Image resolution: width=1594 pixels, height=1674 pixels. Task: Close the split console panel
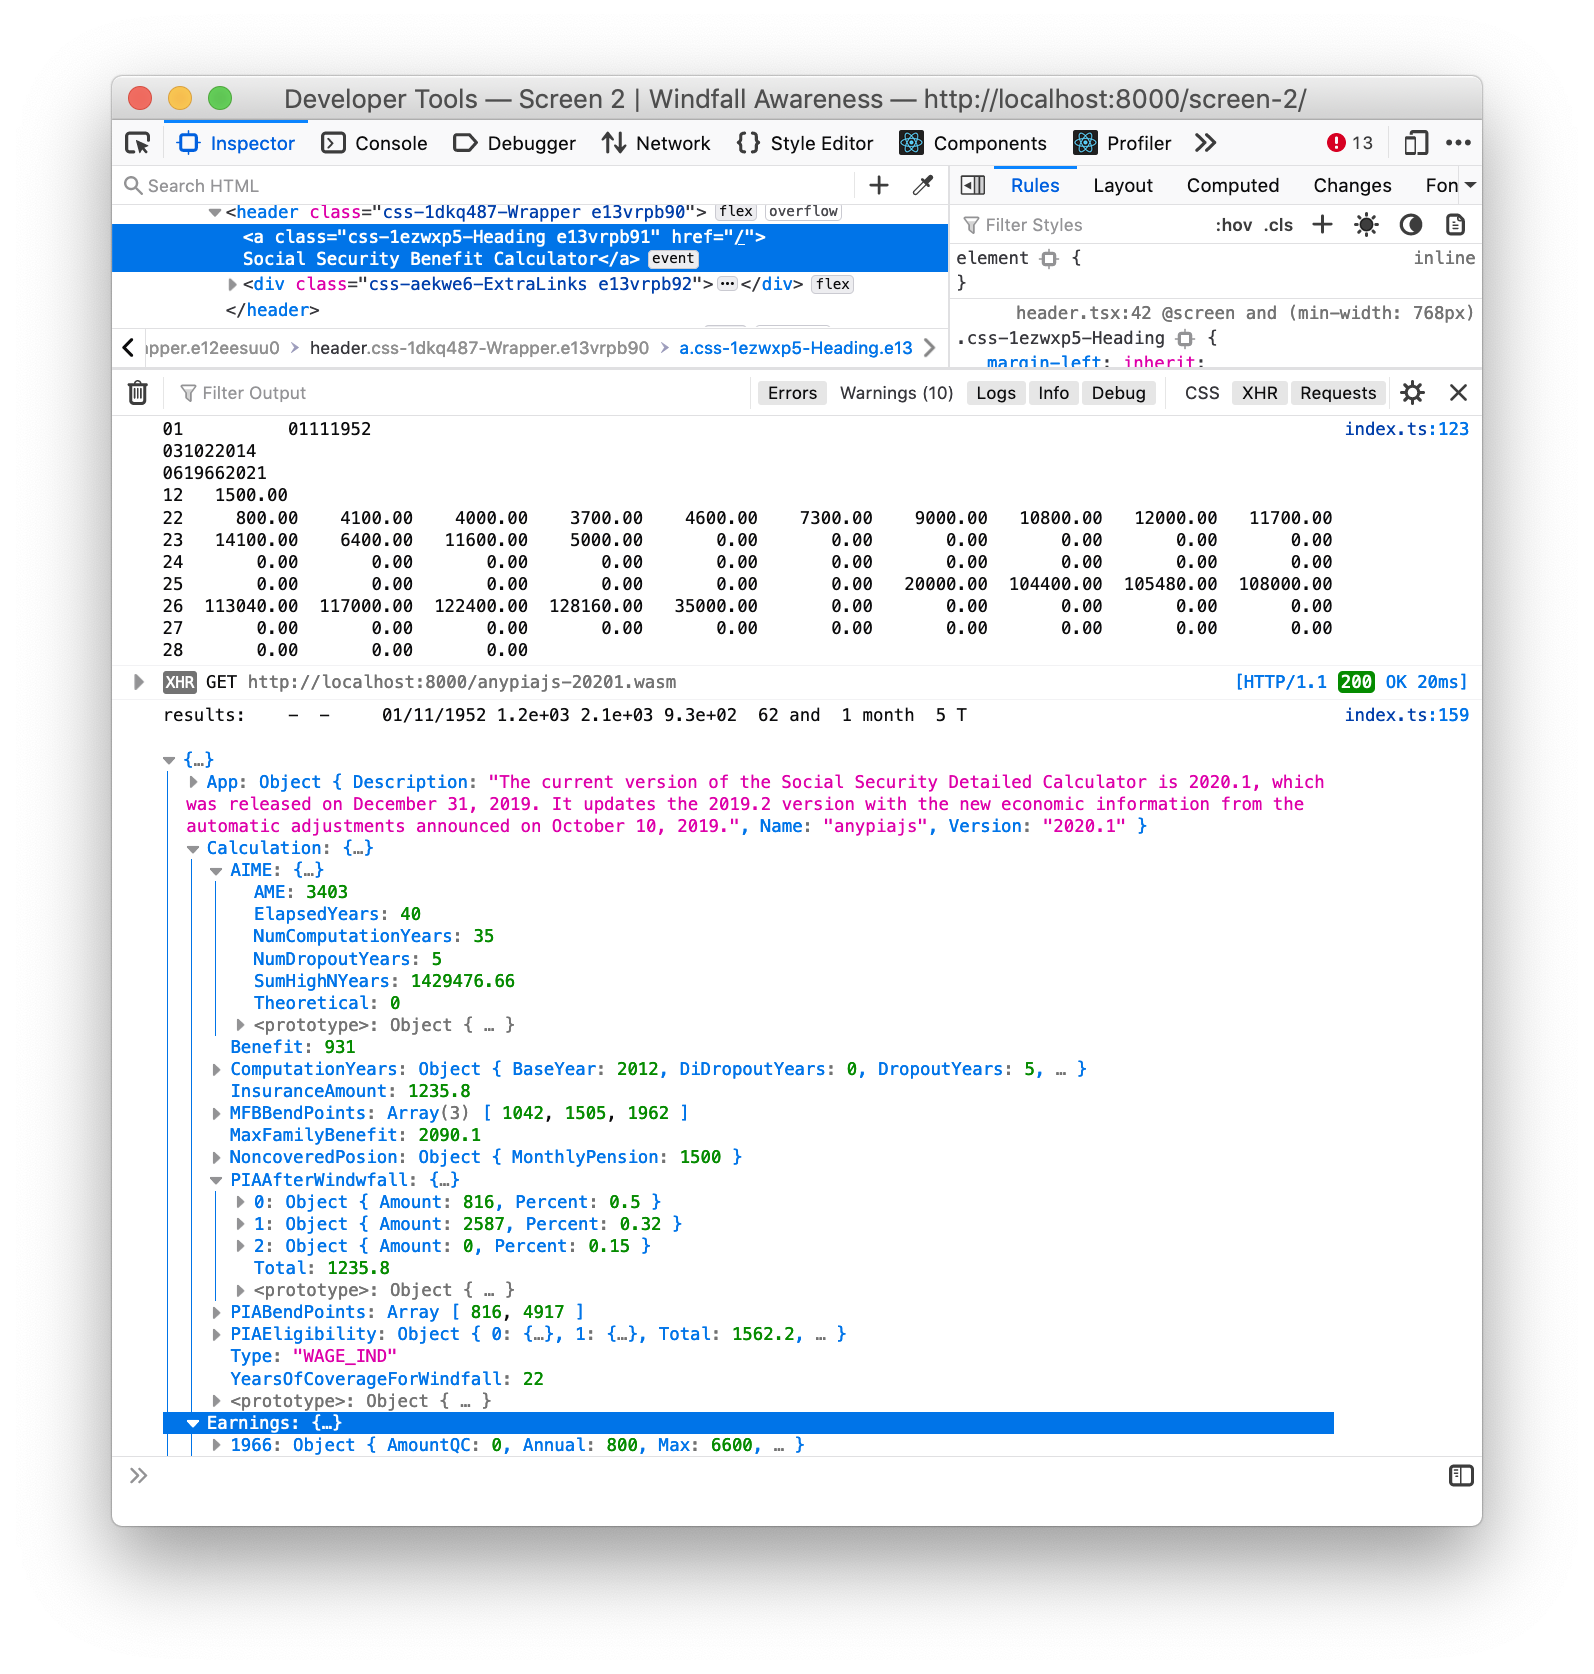click(1458, 393)
